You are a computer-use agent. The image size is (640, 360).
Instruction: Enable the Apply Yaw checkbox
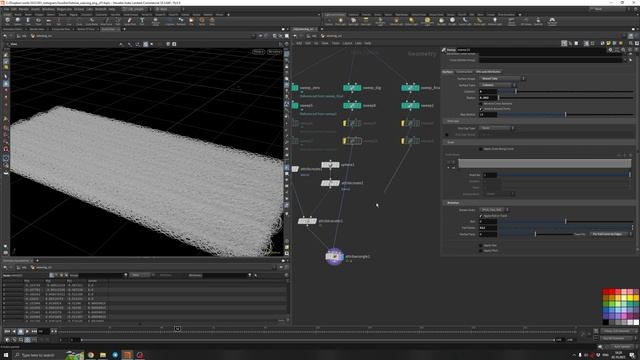click(x=481, y=246)
